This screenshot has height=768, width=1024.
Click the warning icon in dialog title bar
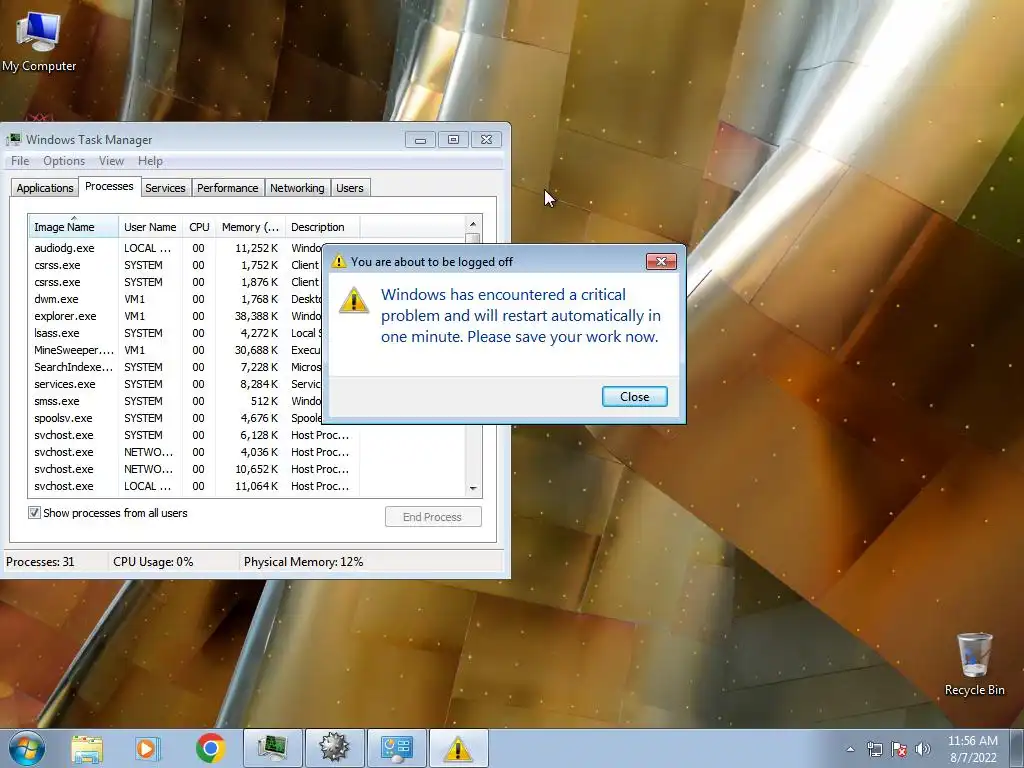click(338, 261)
